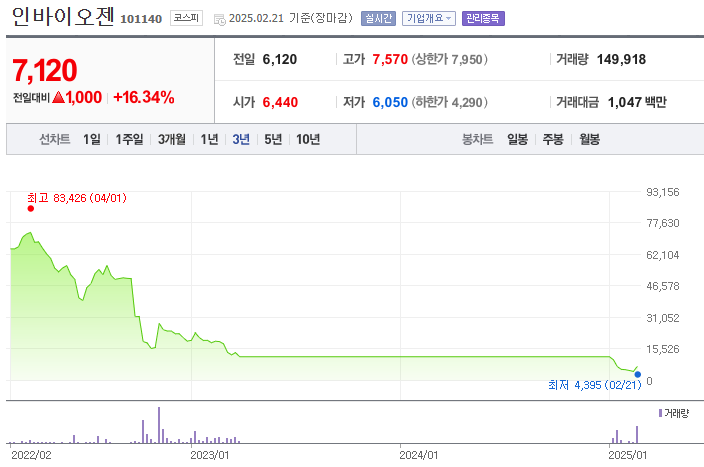Viewport: 704px width, 467px height.
Task: Click the 코스피 market label
Action: click(186, 18)
